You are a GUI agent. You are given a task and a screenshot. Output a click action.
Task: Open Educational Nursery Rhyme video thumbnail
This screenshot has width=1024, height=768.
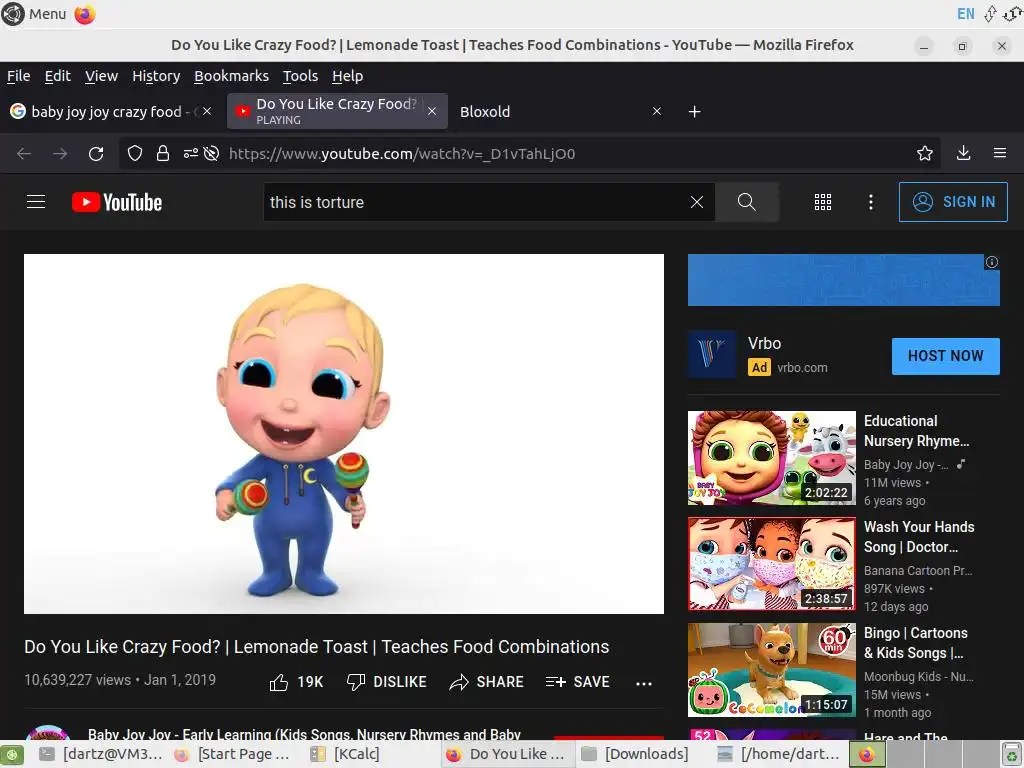click(771, 458)
